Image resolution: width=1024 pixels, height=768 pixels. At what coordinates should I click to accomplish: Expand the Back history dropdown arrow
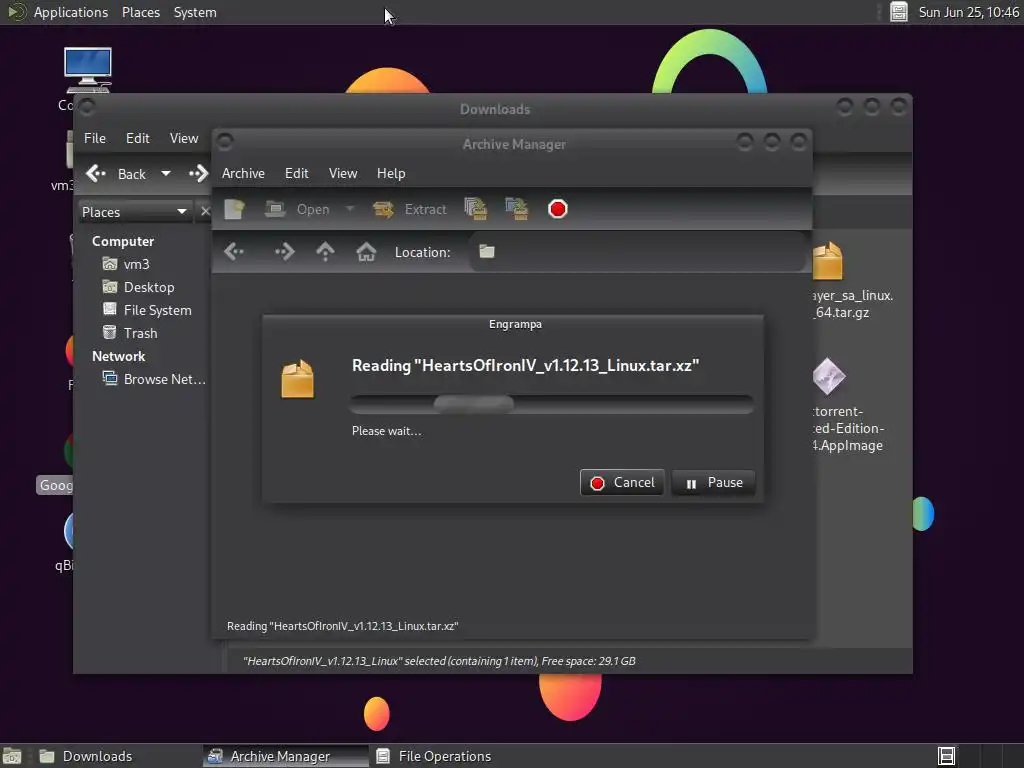pyautogui.click(x=166, y=174)
